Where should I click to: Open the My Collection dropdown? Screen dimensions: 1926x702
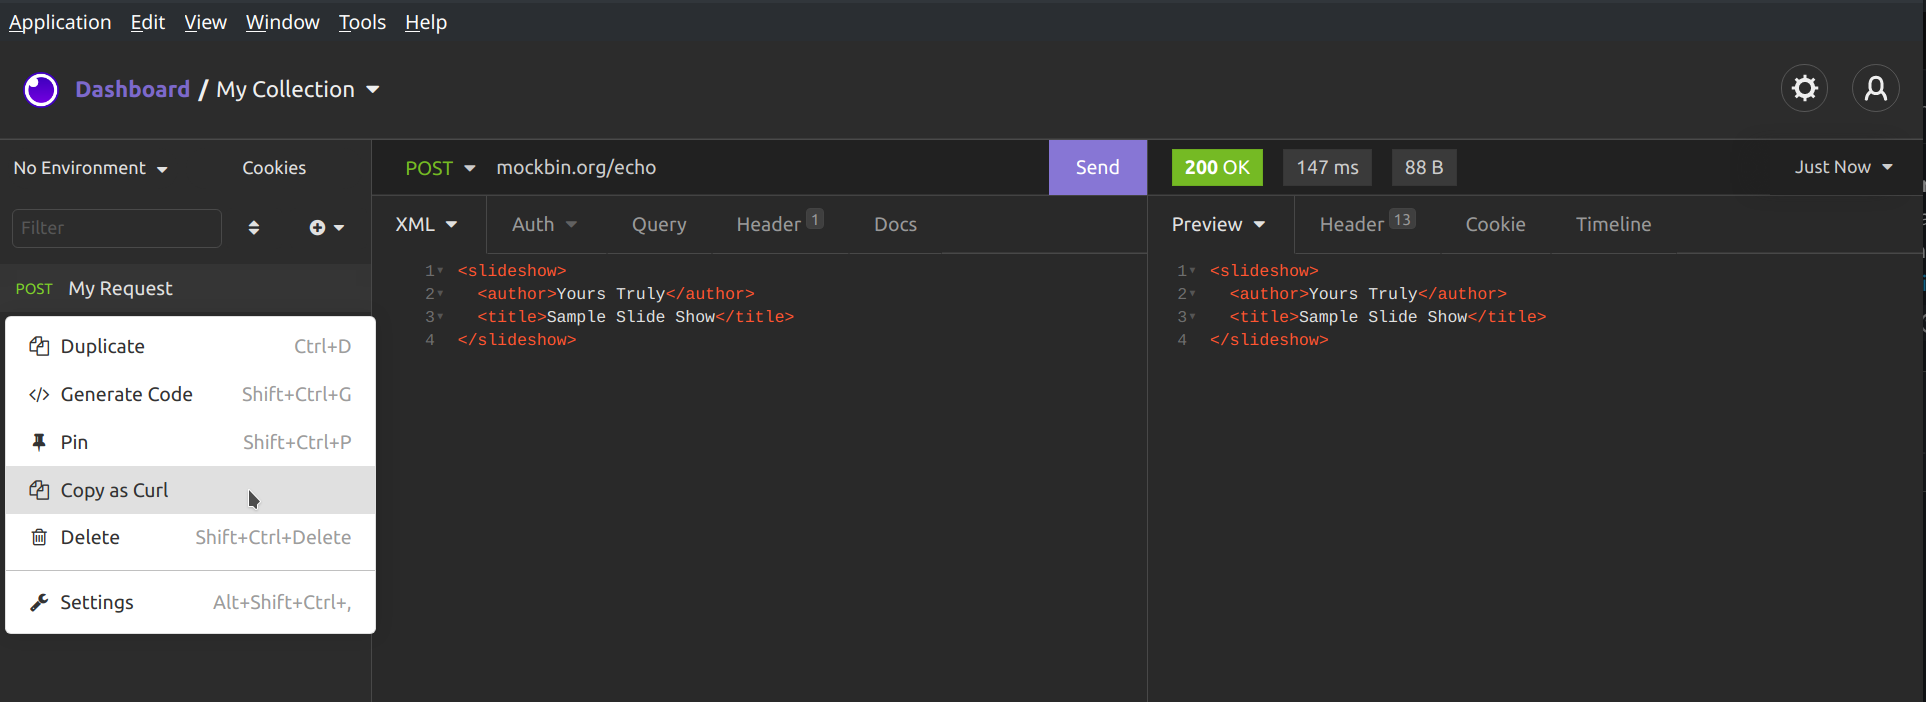click(298, 89)
